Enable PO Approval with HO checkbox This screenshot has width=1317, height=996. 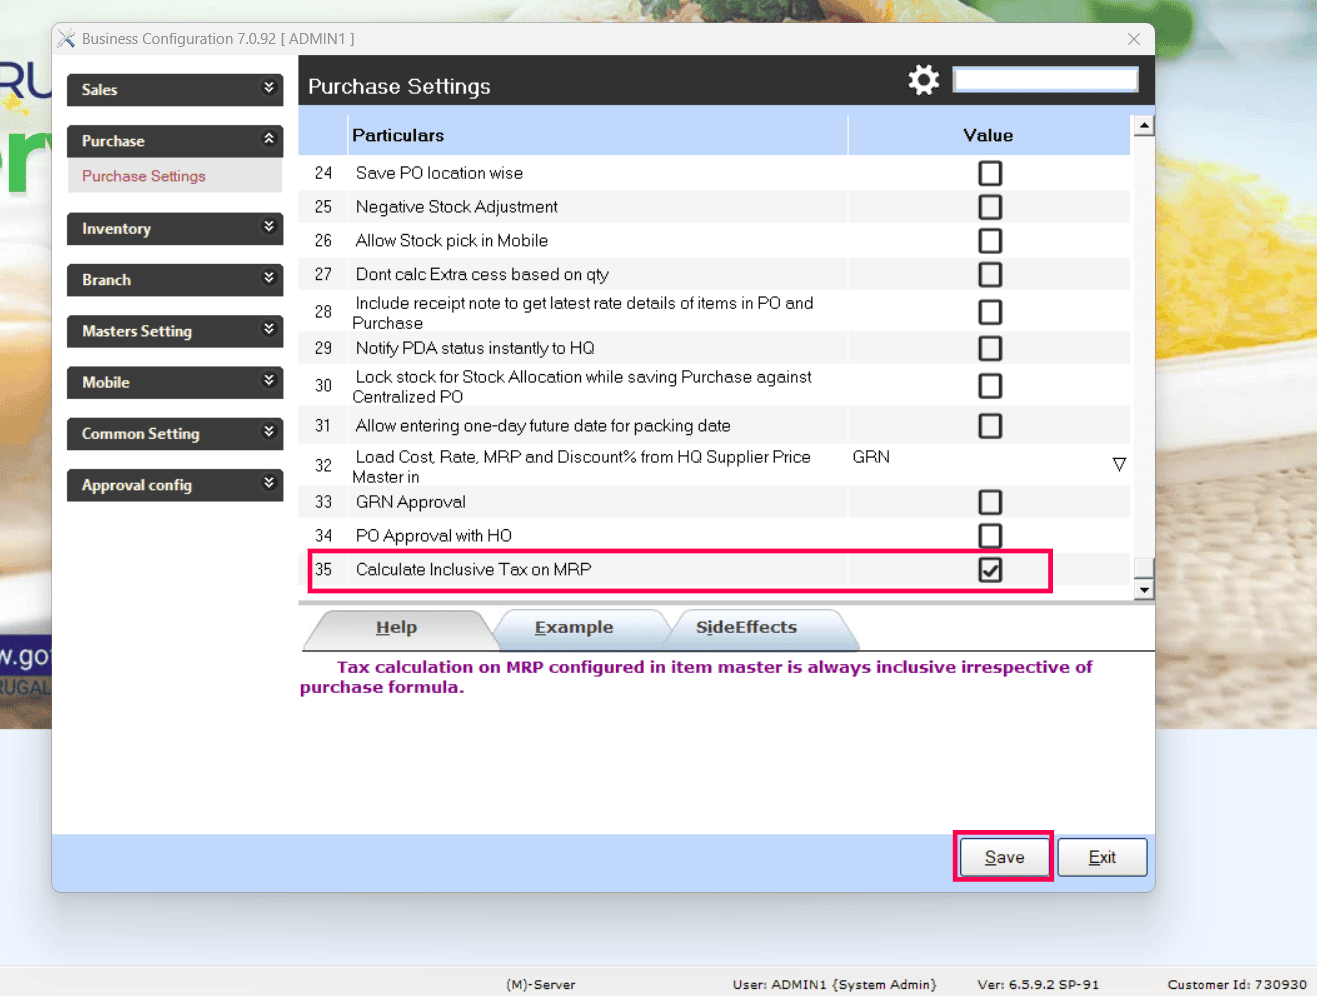[990, 536]
